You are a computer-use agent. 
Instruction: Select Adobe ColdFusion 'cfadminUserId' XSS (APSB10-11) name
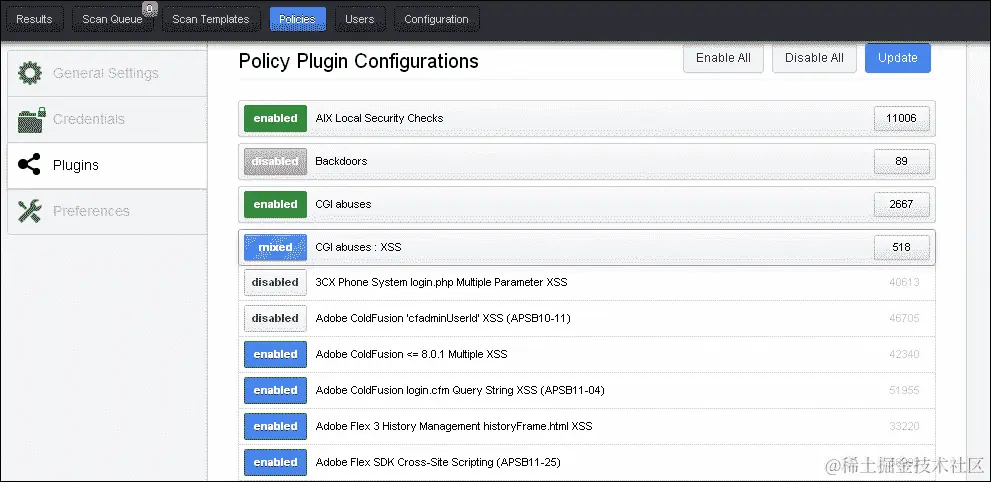[443, 318]
